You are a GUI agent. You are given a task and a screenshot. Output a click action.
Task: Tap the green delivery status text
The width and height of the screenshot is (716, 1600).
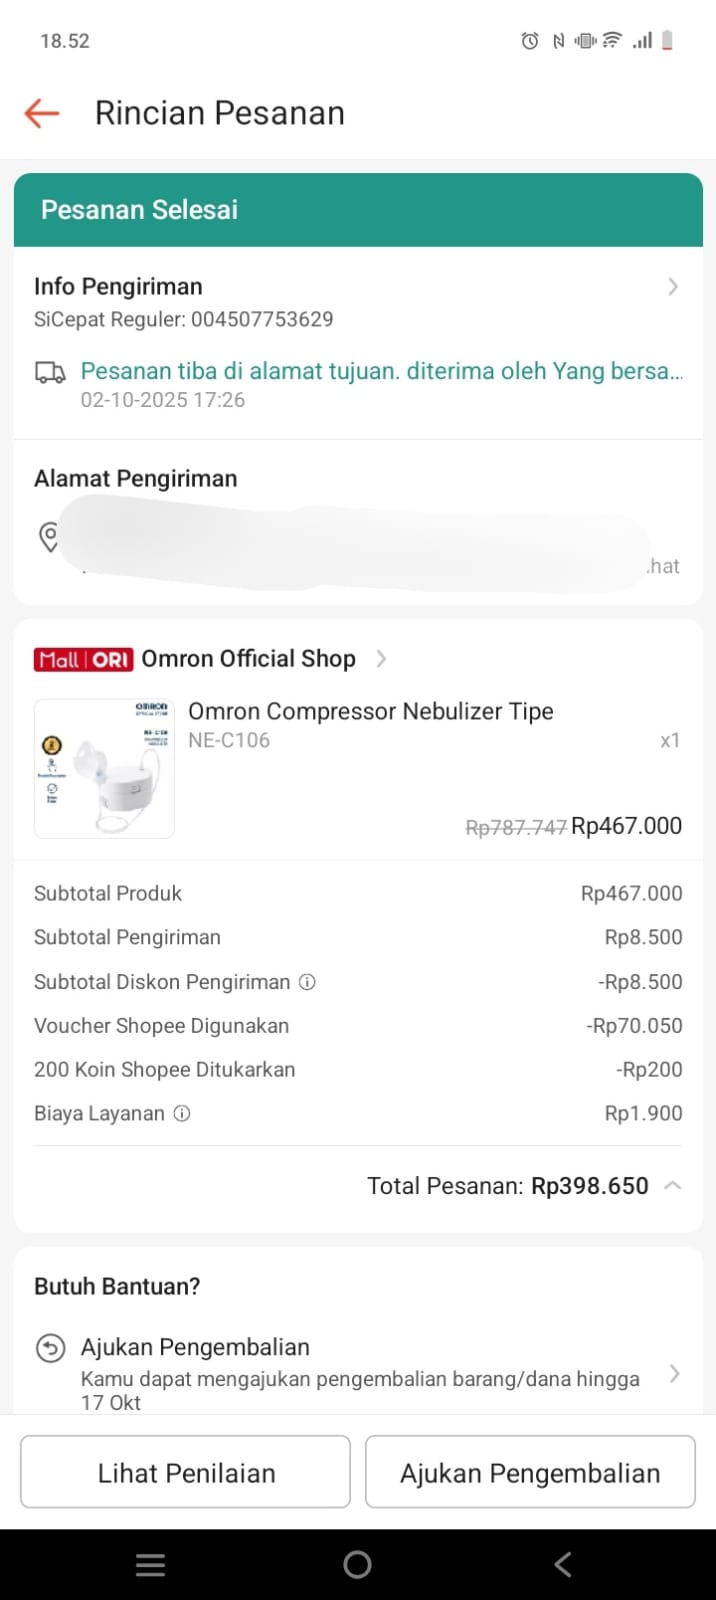point(381,371)
